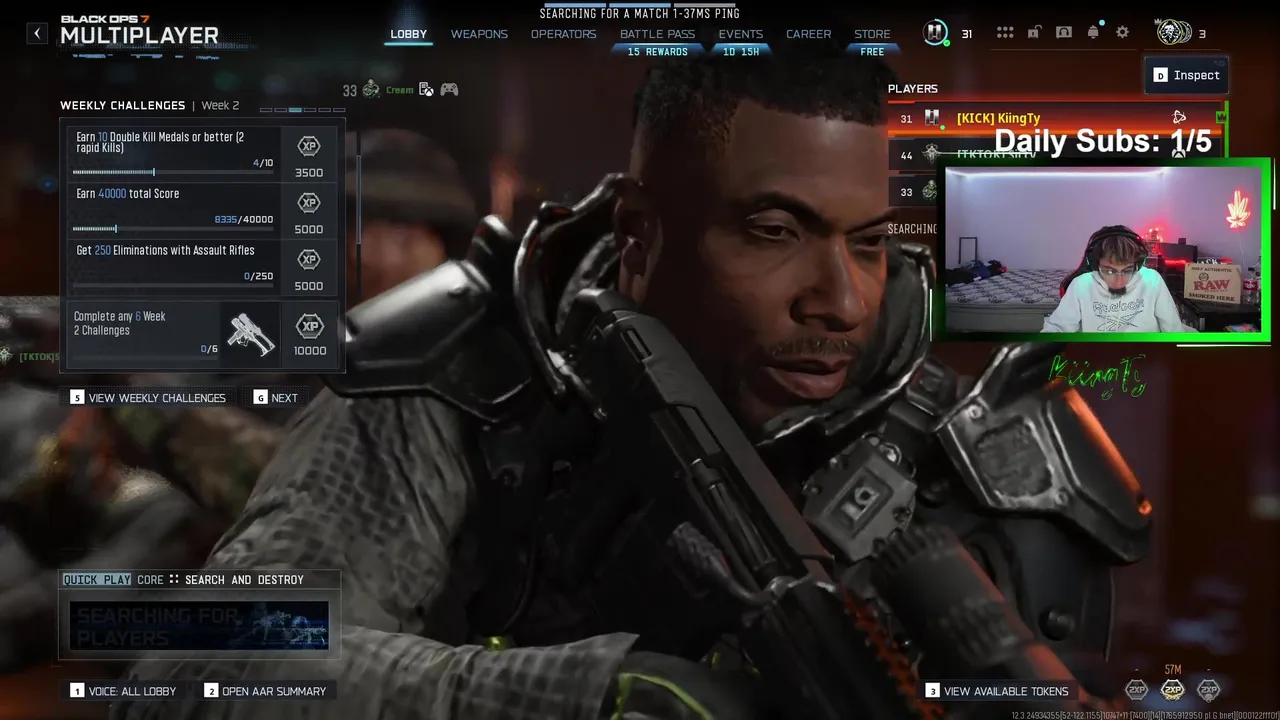Click the Double Kill challenge progress bar
This screenshot has width=1280, height=720.
(173, 173)
